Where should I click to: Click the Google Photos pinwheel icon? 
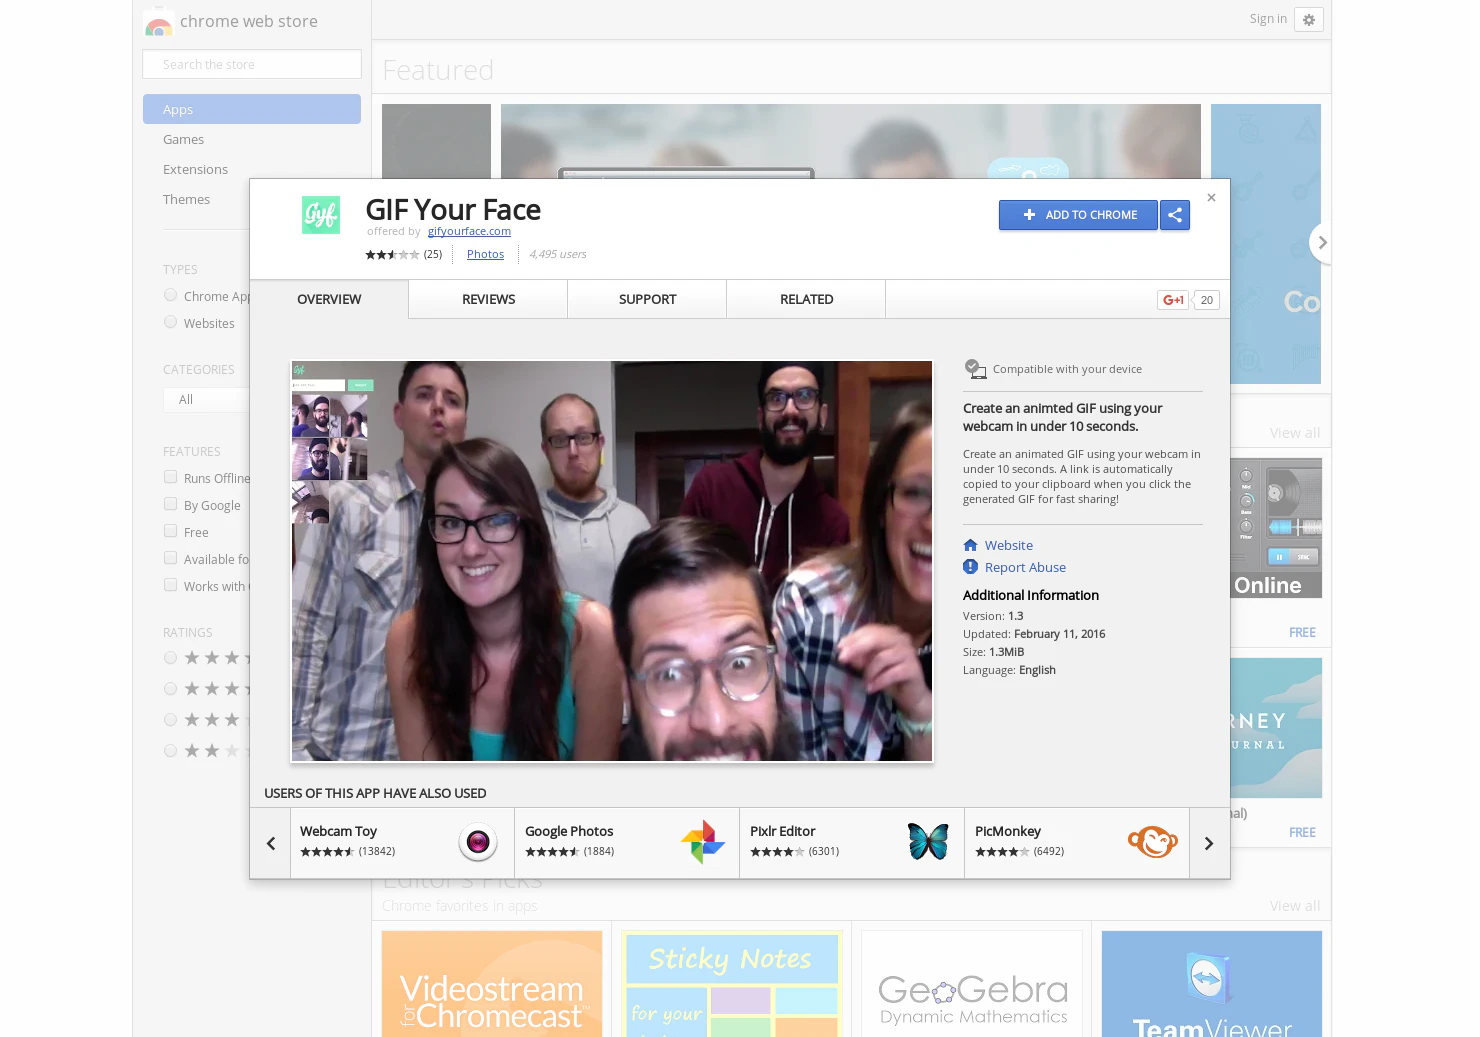703,842
